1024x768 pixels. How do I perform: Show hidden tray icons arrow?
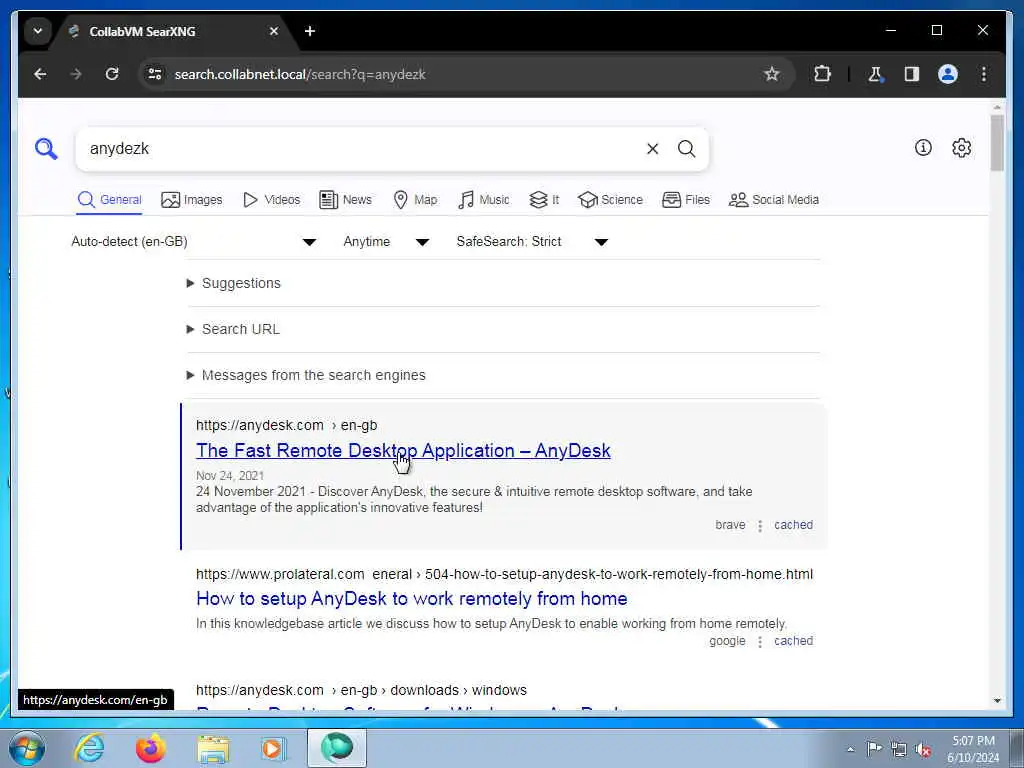pyautogui.click(x=850, y=749)
